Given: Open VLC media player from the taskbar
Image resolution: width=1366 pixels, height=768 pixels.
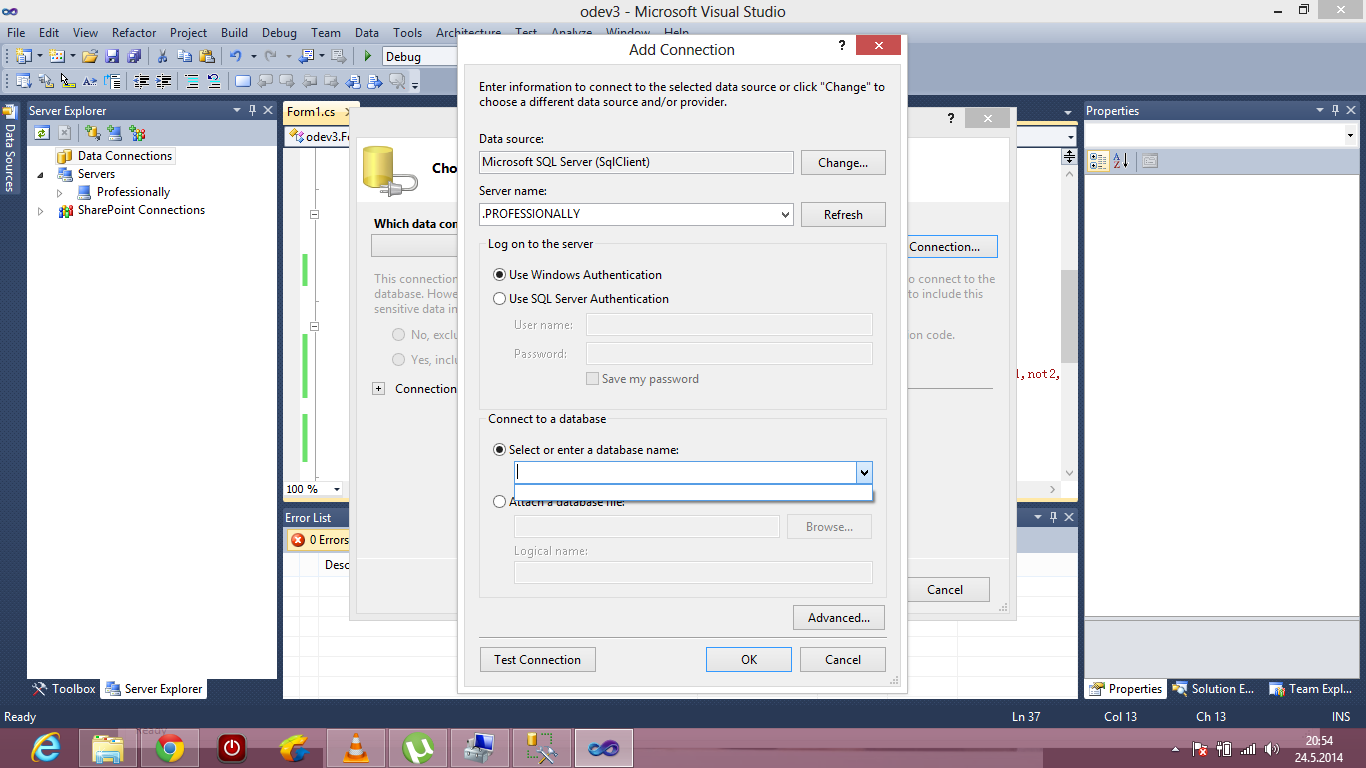Looking at the screenshot, I should pyautogui.click(x=355, y=747).
